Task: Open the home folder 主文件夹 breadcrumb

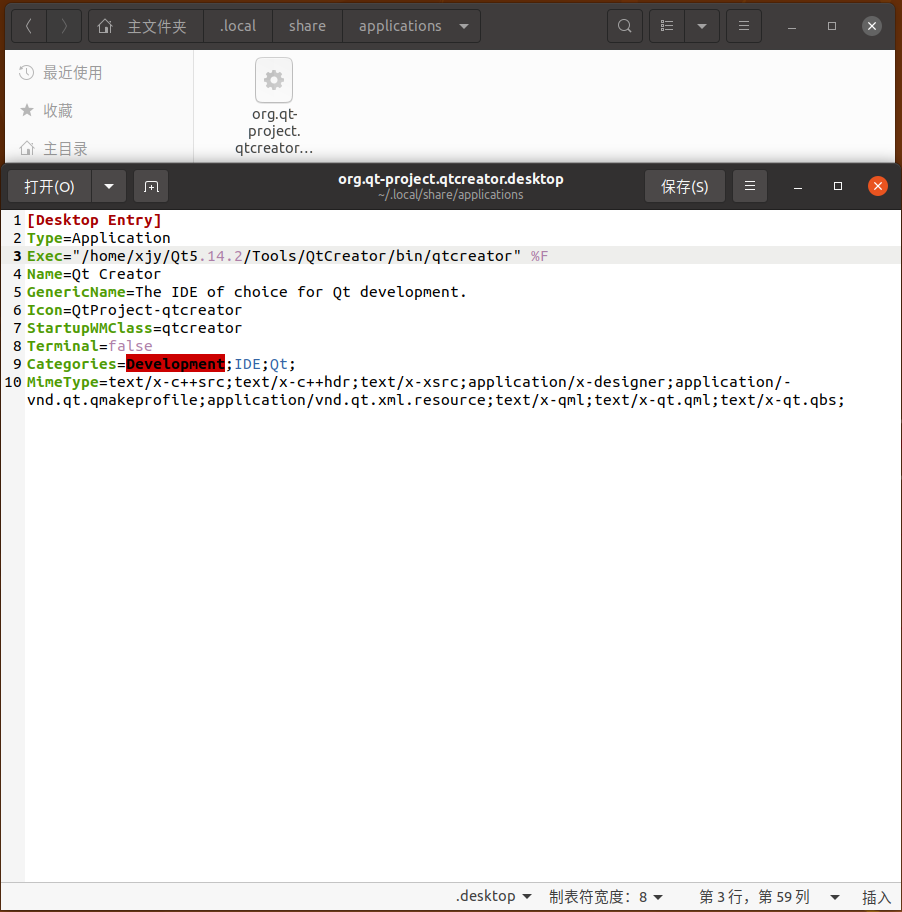Action: click(145, 26)
